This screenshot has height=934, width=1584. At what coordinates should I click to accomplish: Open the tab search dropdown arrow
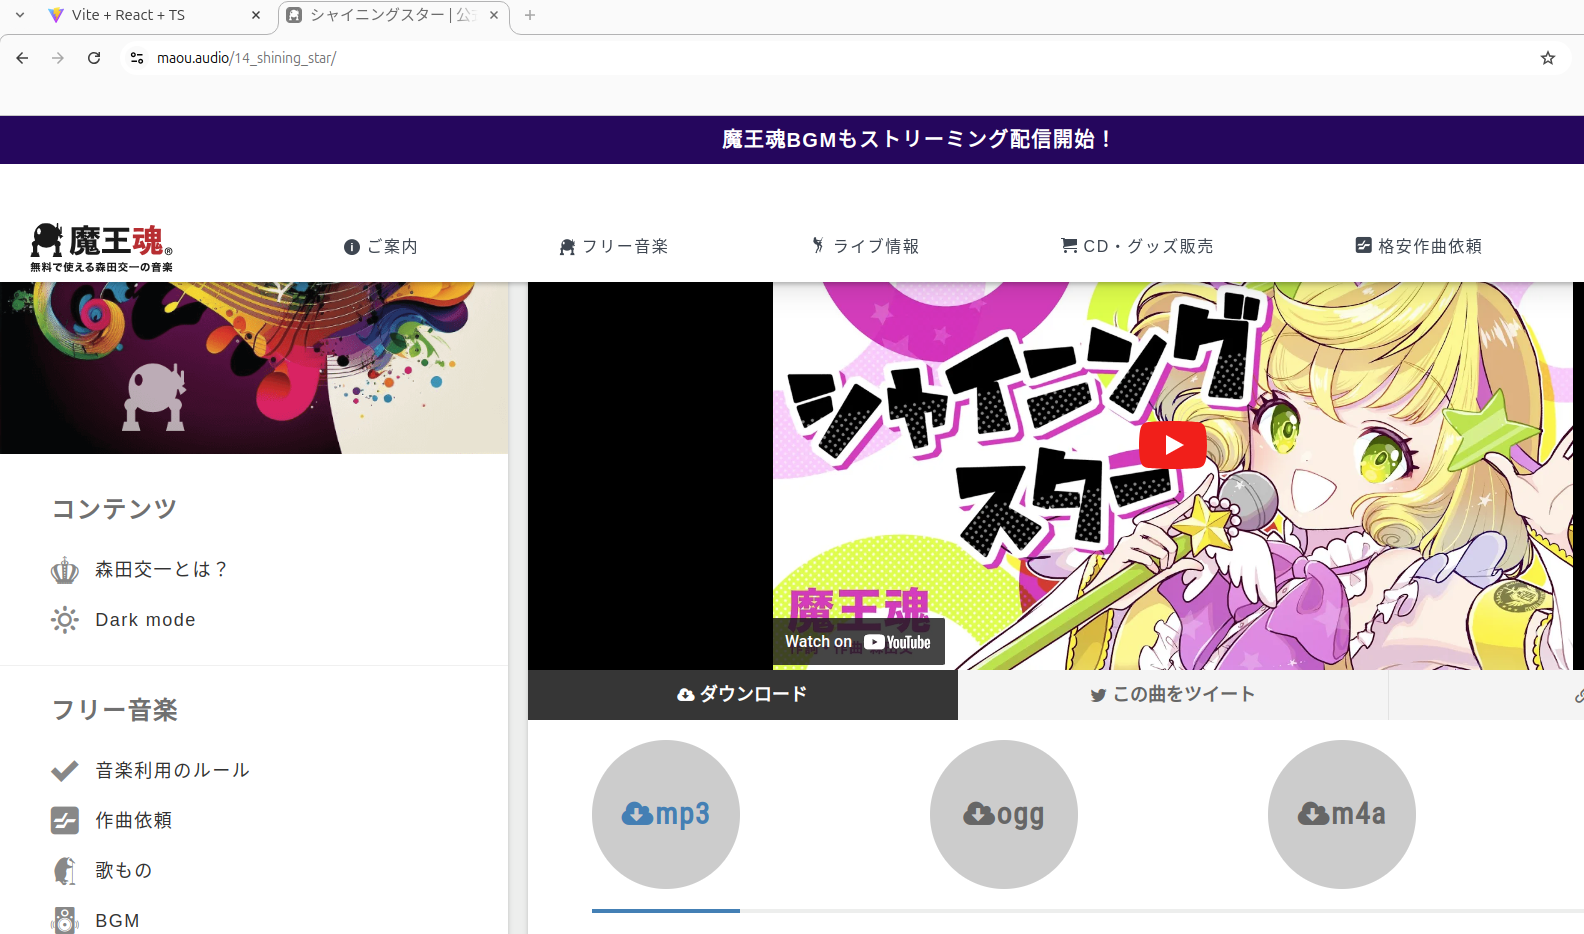point(19,15)
